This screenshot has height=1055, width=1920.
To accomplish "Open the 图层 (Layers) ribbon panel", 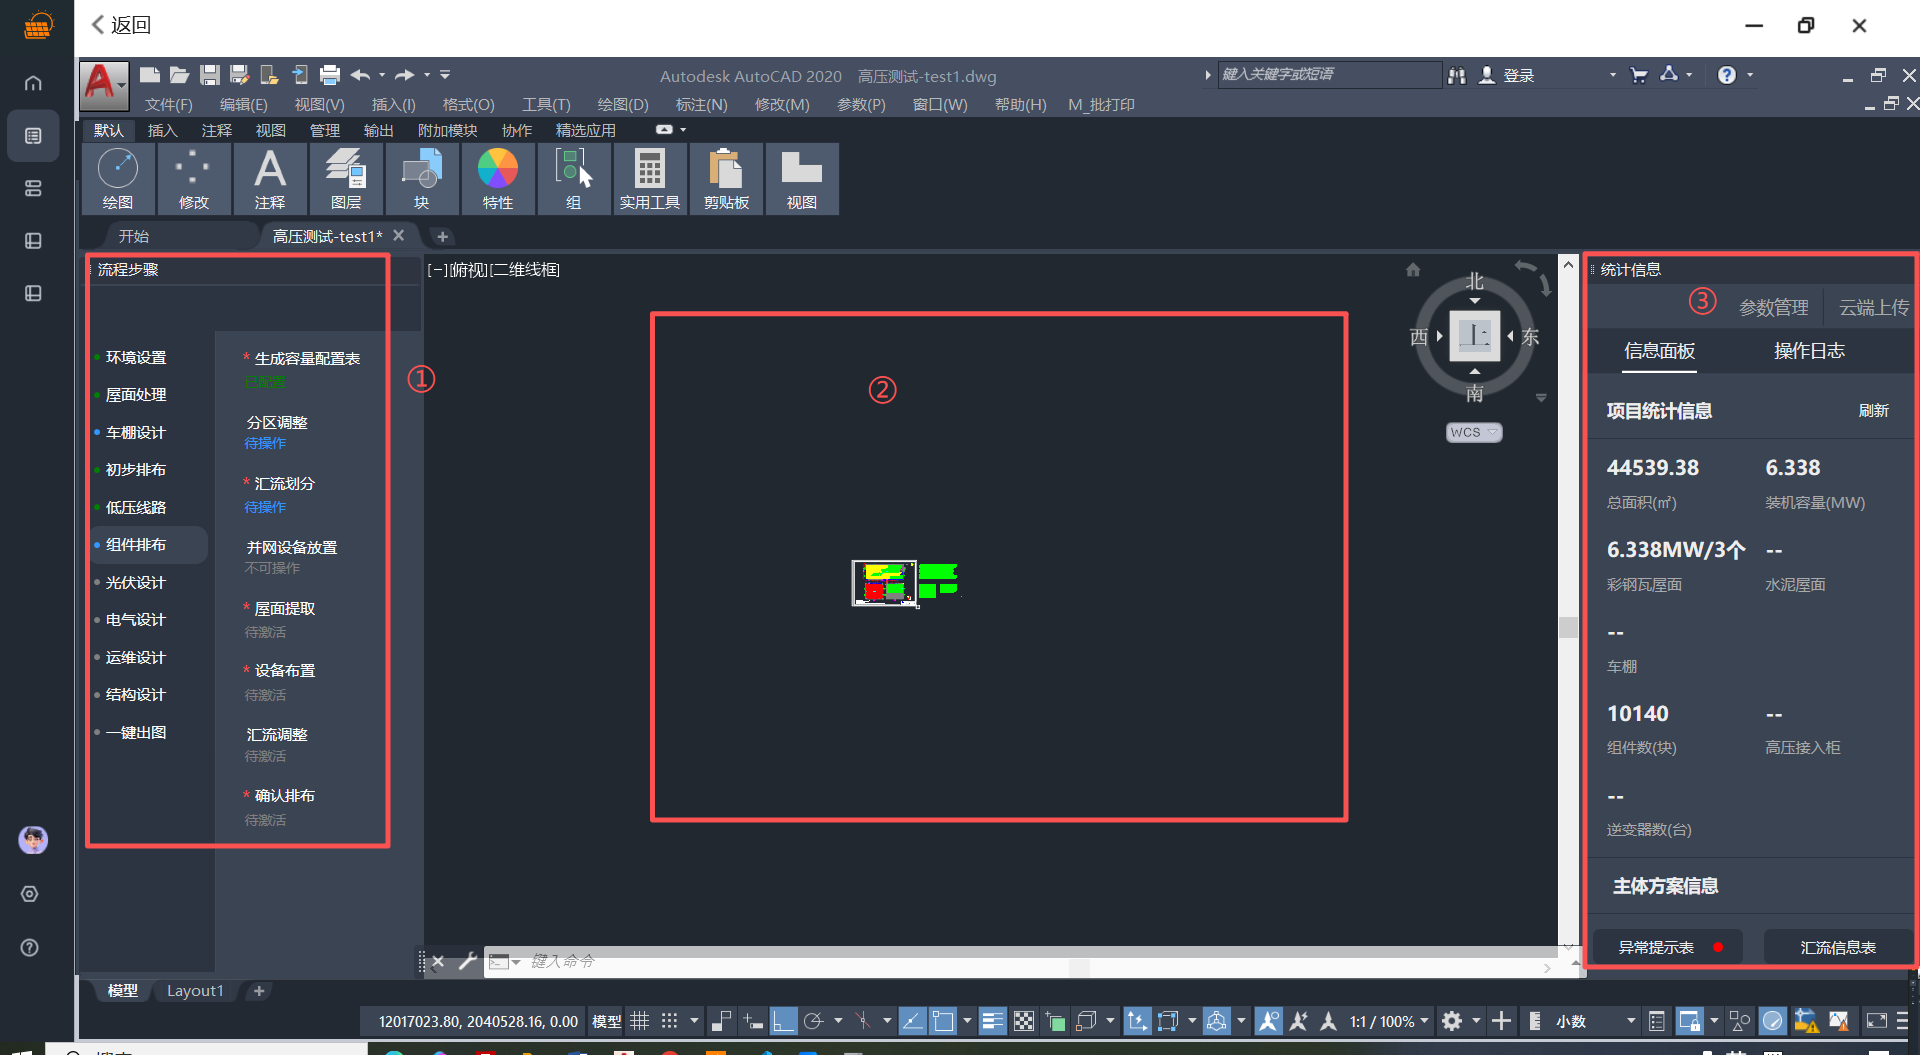I will click(x=346, y=178).
